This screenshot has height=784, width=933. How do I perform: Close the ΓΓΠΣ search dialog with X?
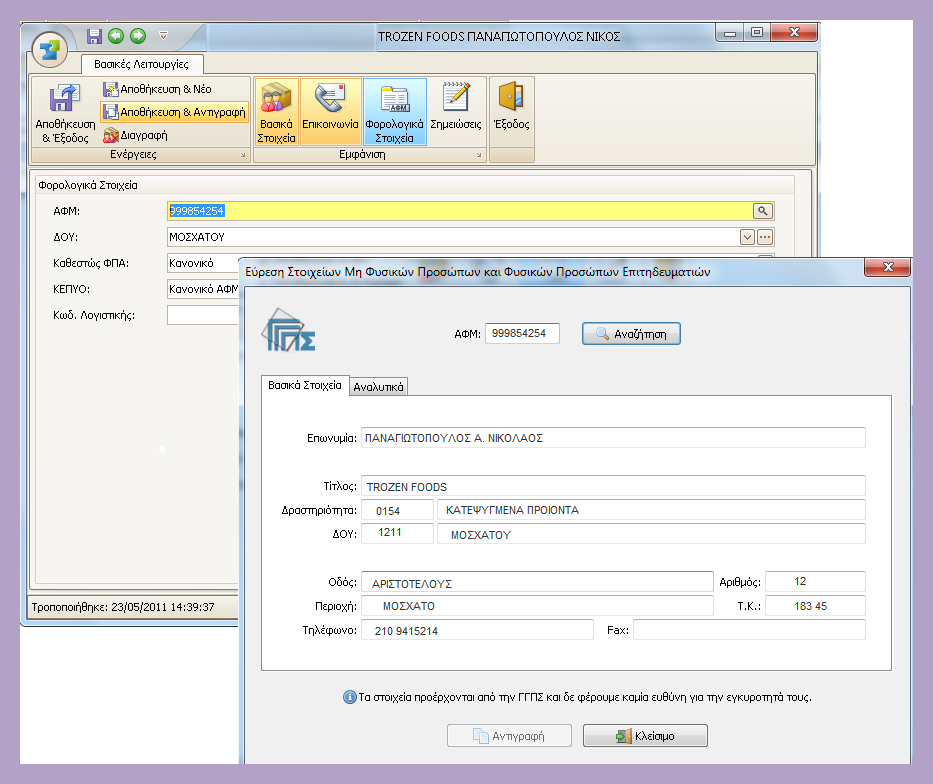point(888,267)
